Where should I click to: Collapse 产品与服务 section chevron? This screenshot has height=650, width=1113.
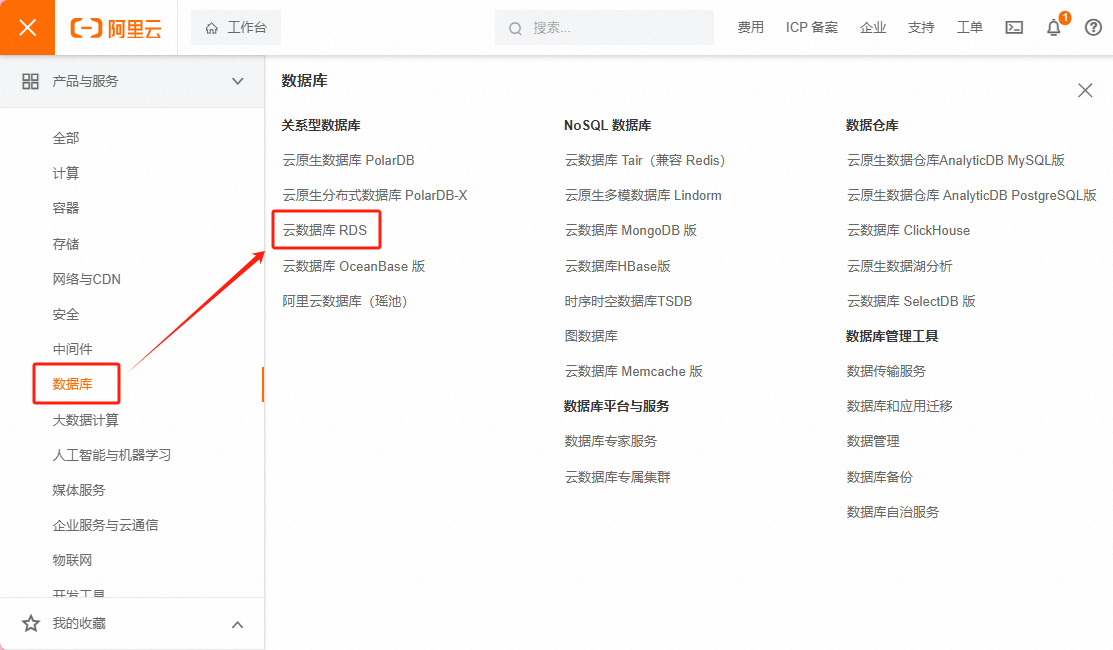[238, 82]
